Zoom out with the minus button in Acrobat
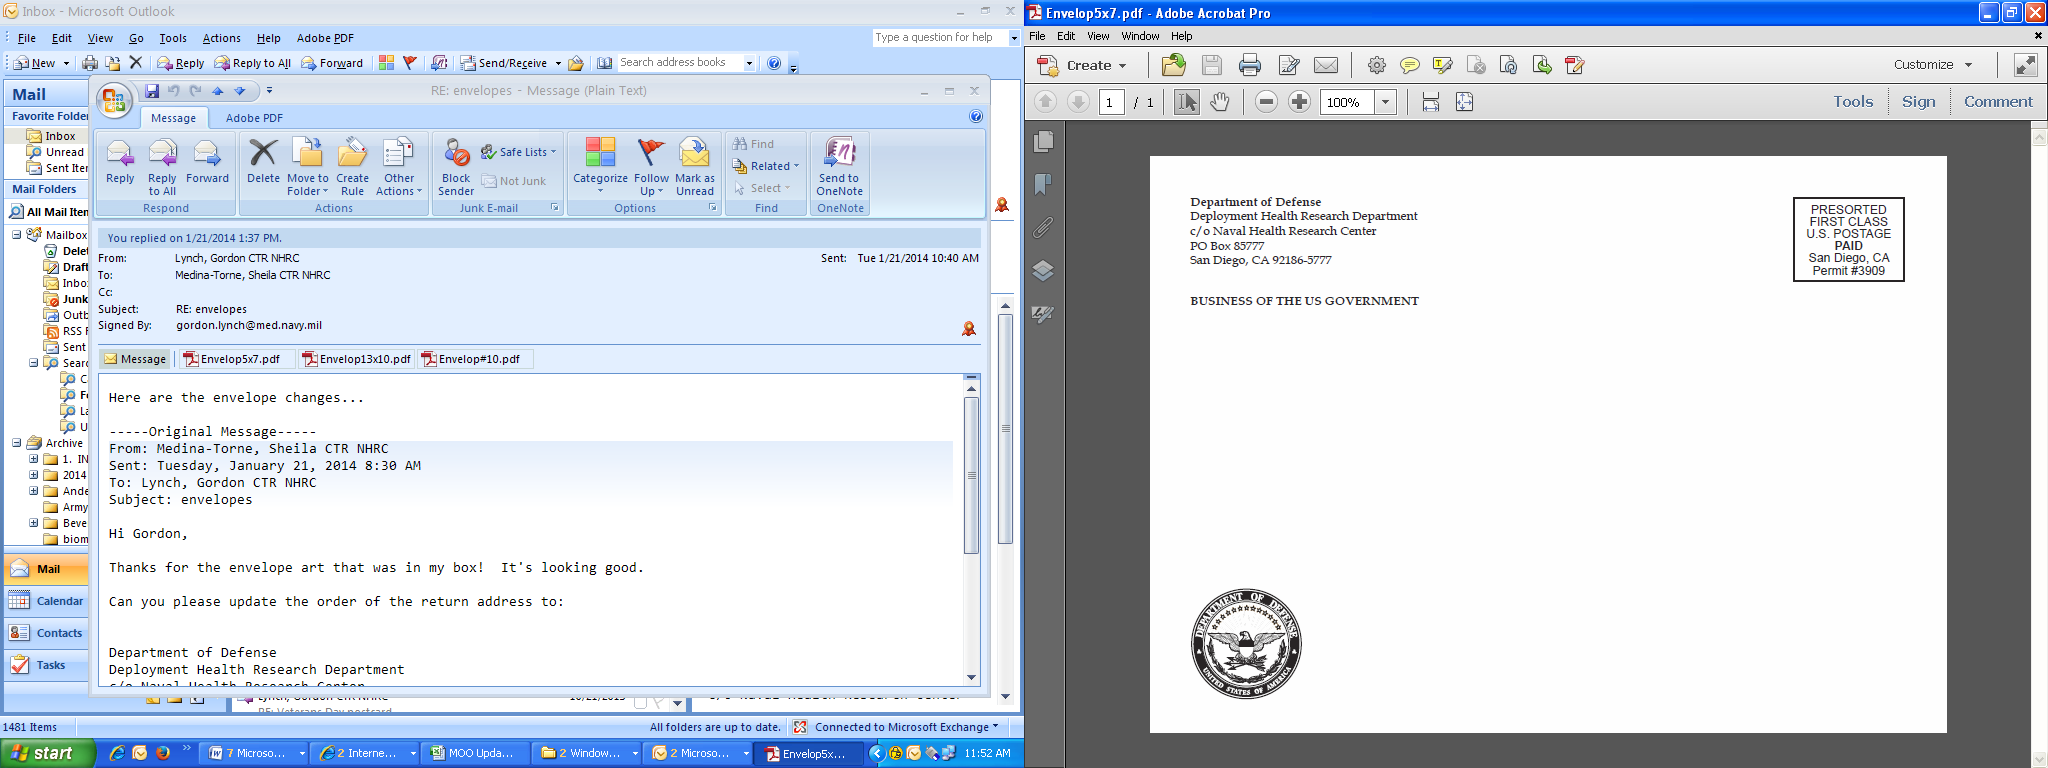 tap(1266, 102)
